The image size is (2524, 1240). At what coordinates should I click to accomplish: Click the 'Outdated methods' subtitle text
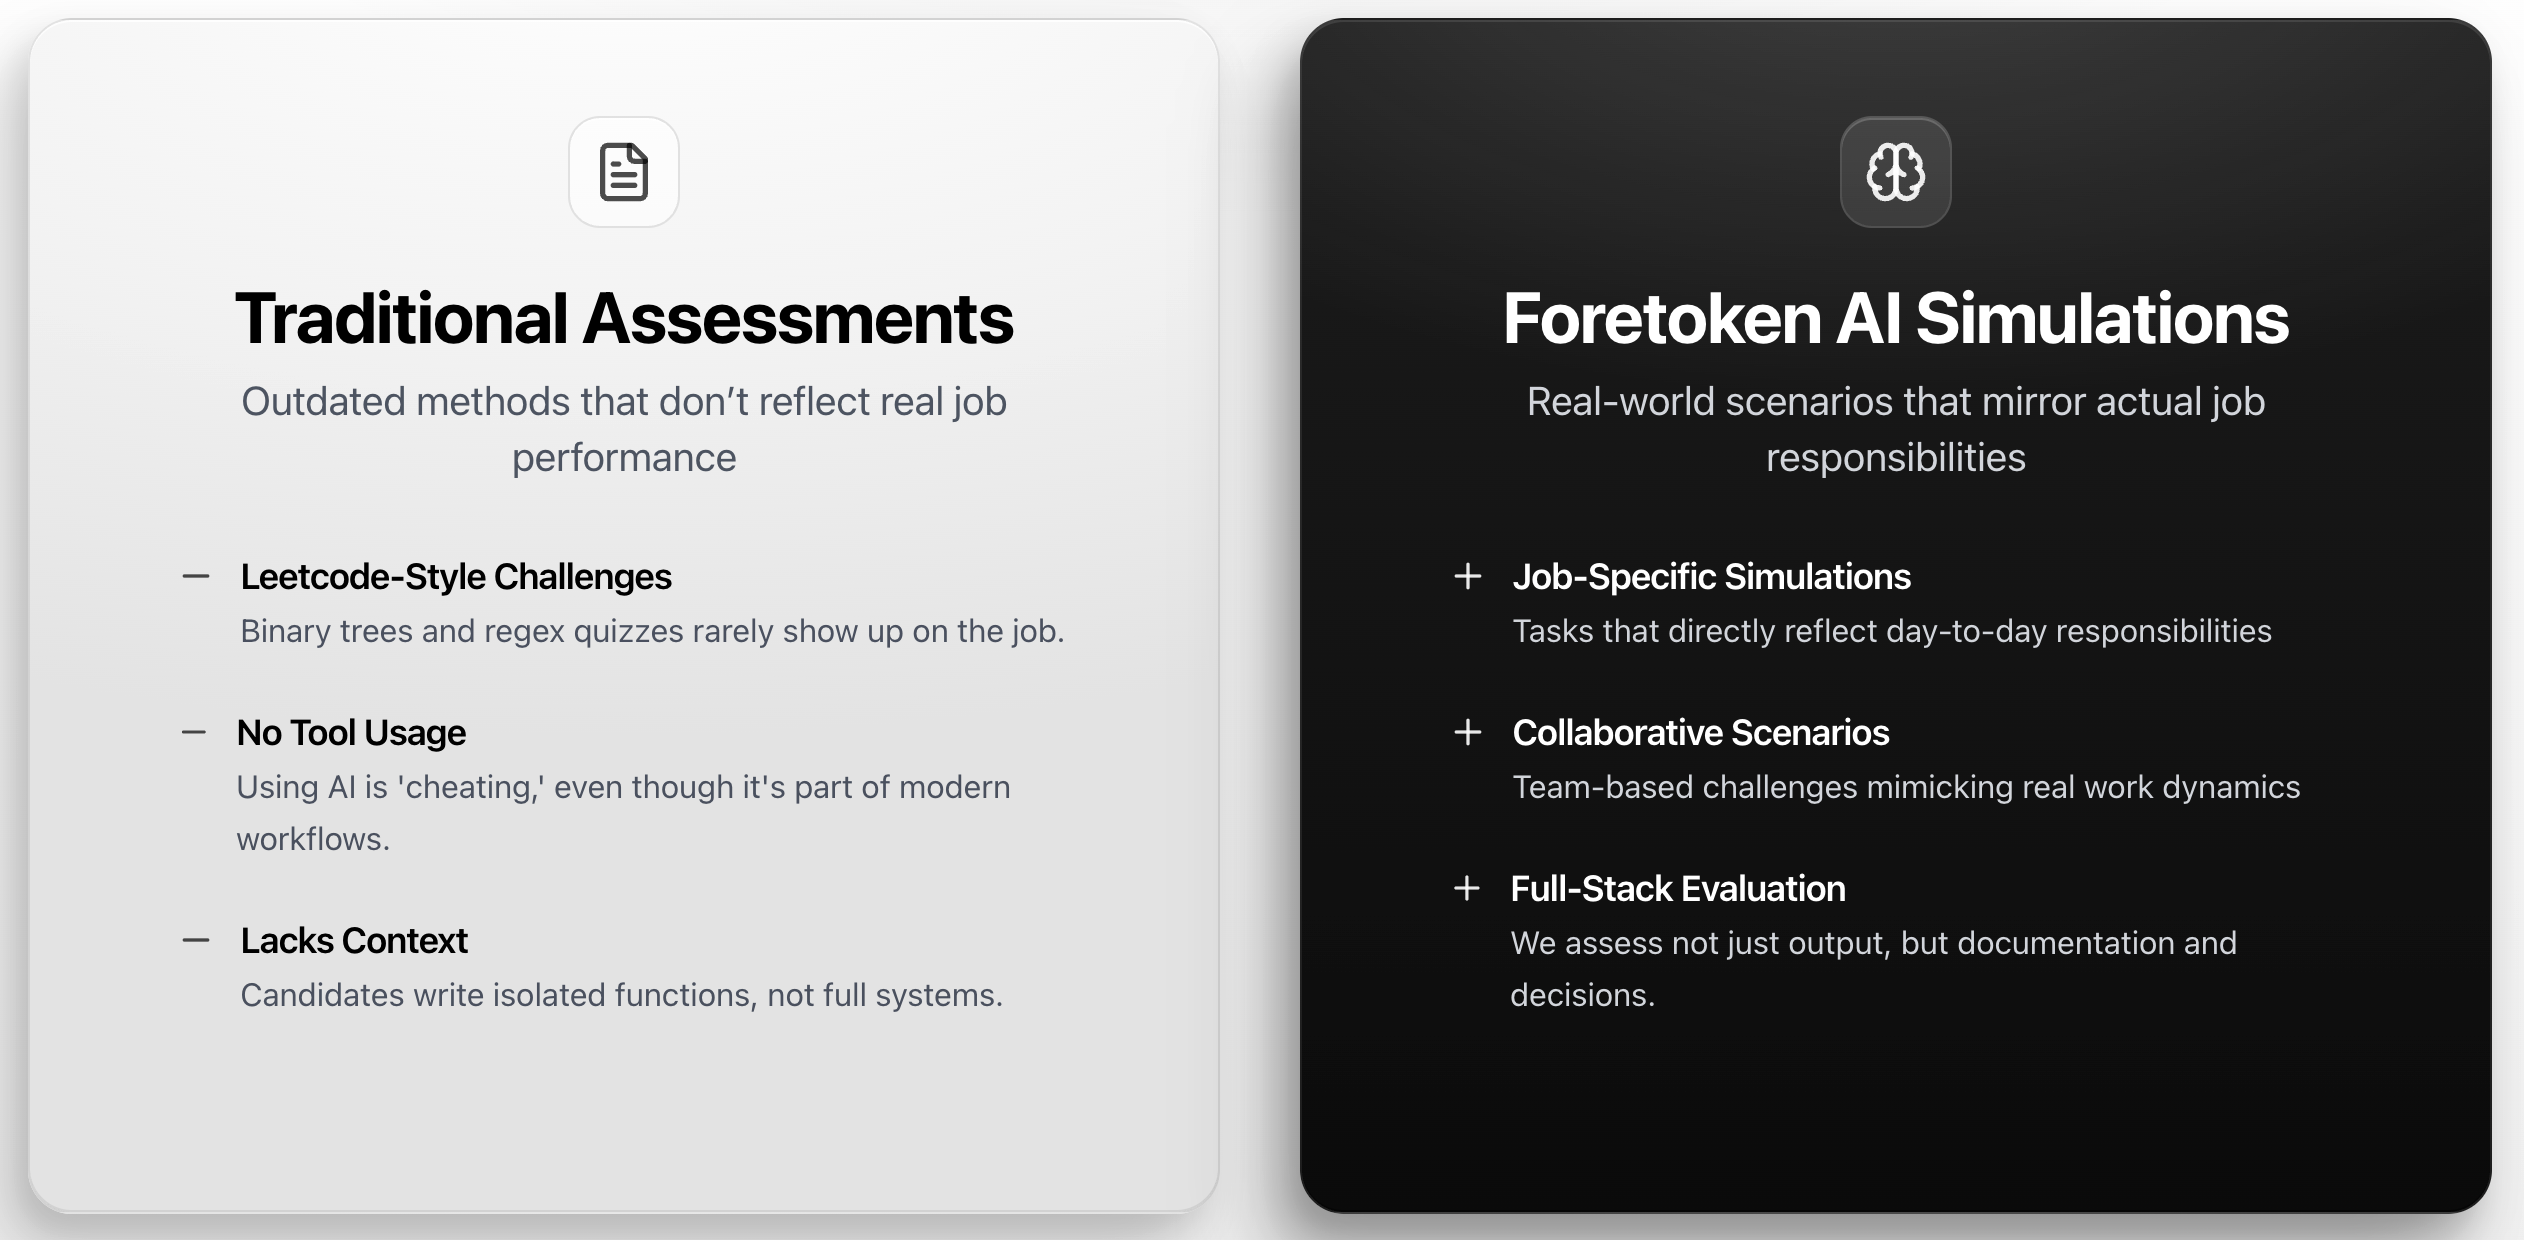point(624,429)
